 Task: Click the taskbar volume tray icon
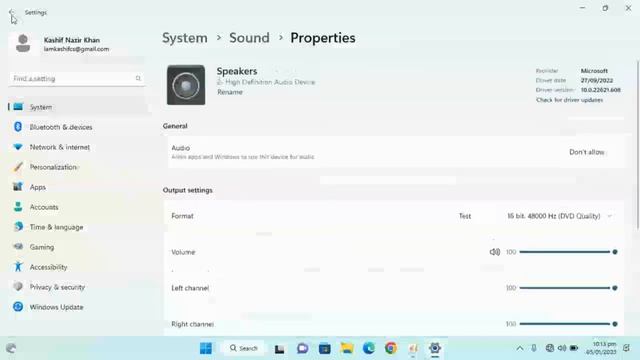(562, 348)
